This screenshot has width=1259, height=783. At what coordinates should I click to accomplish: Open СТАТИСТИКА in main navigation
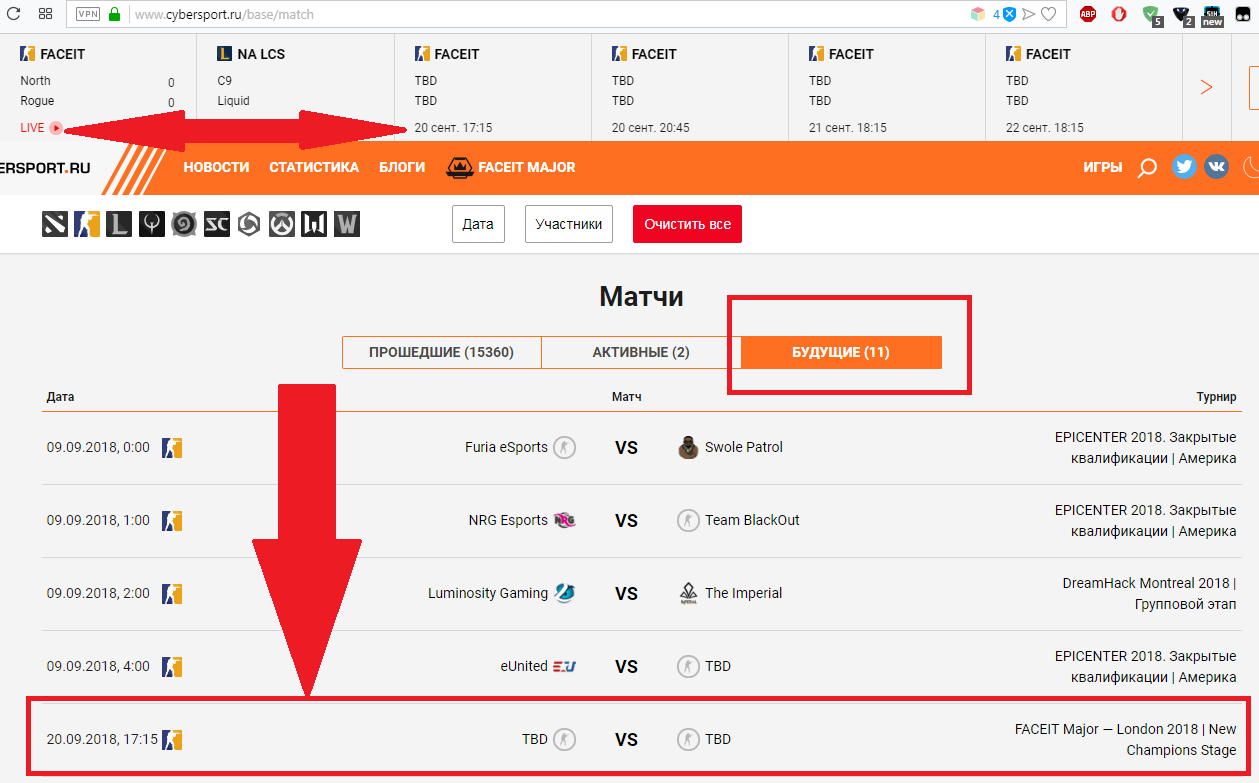coord(314,167)
